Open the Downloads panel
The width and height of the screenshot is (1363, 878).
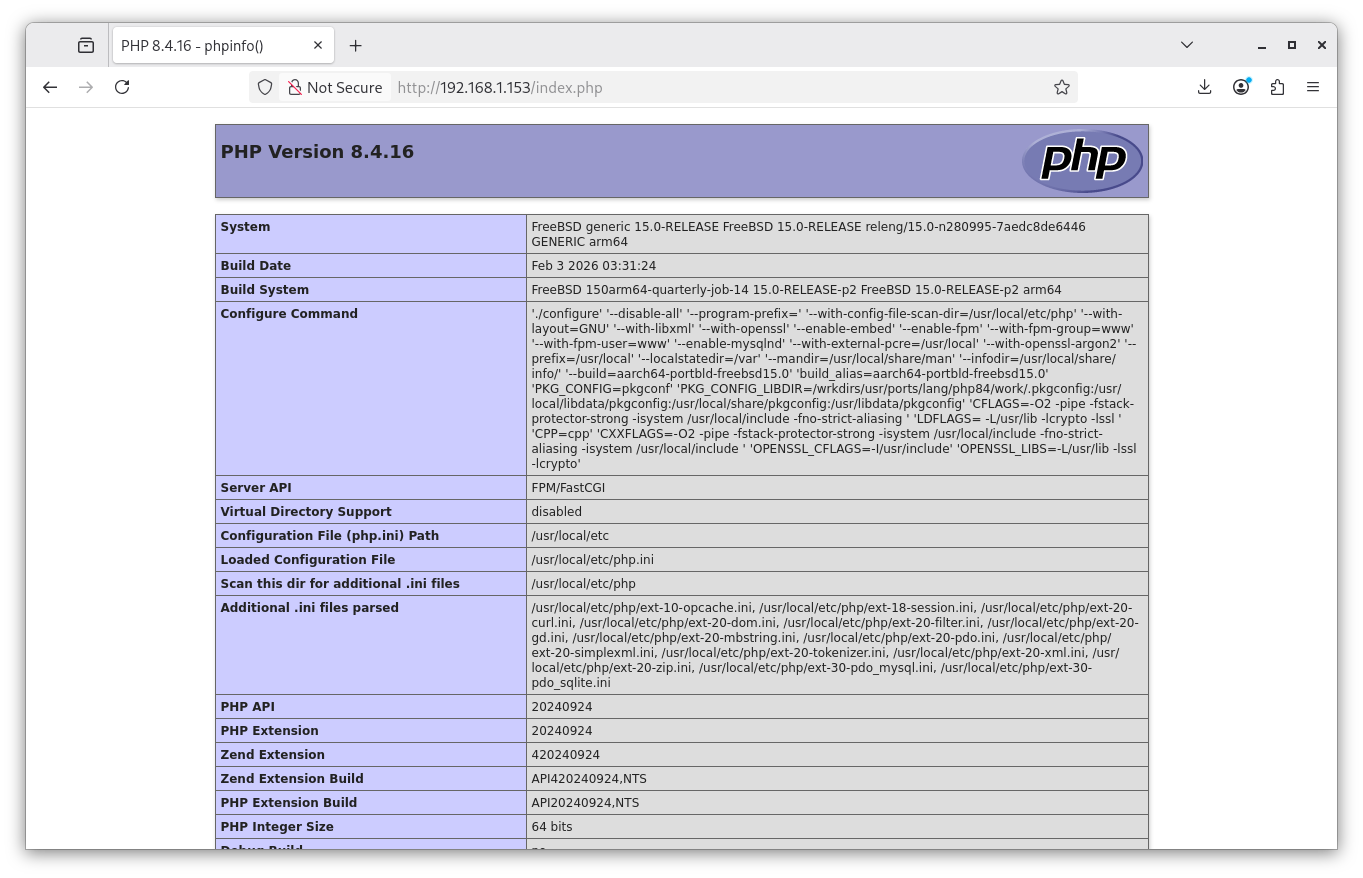pyautogui.click(x=1204, y=87)
